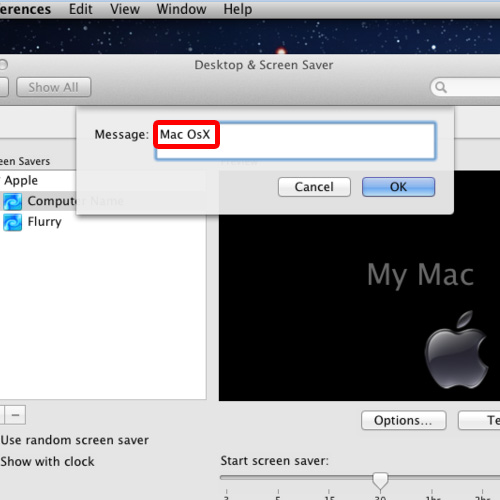Cancel the message dialog

314,187
